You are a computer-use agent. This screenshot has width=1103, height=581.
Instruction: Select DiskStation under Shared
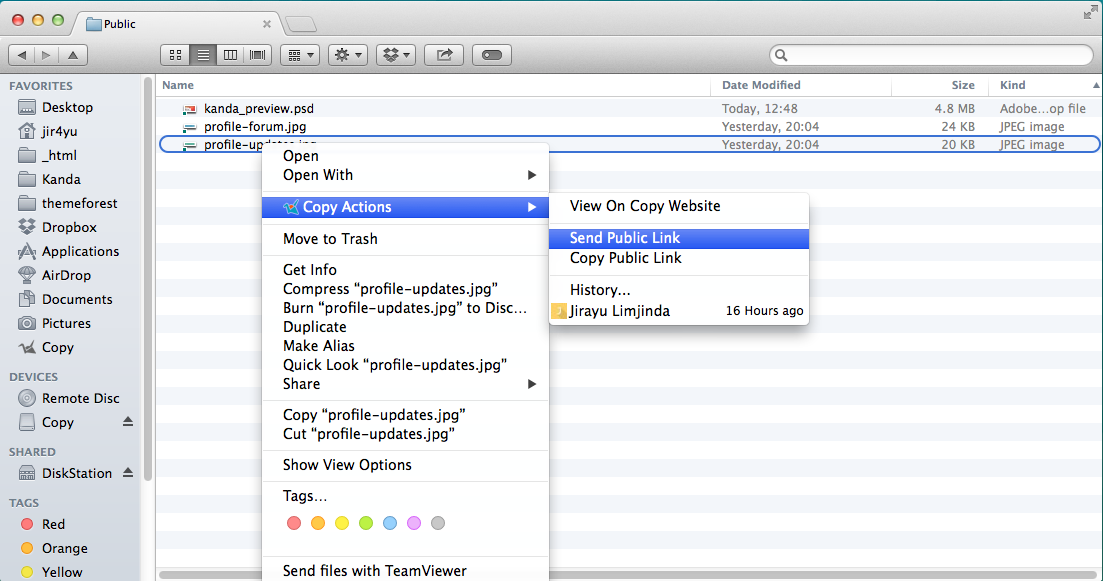point(77,473)
